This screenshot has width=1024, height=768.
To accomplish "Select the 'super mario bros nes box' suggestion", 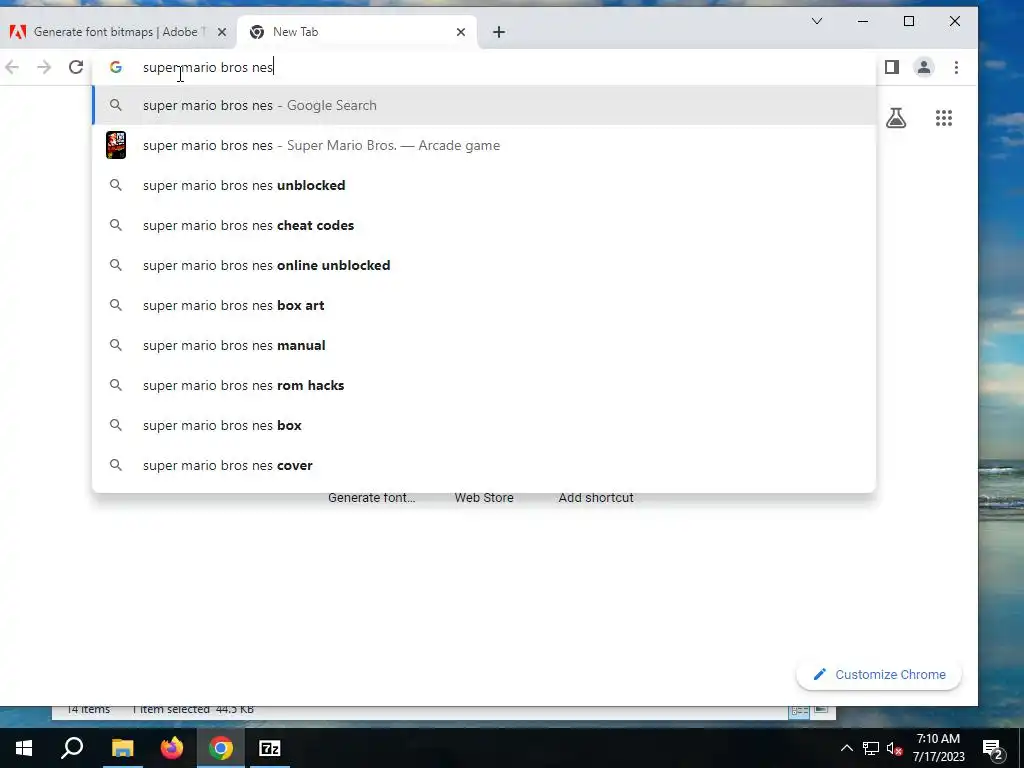I will [484, 425].
